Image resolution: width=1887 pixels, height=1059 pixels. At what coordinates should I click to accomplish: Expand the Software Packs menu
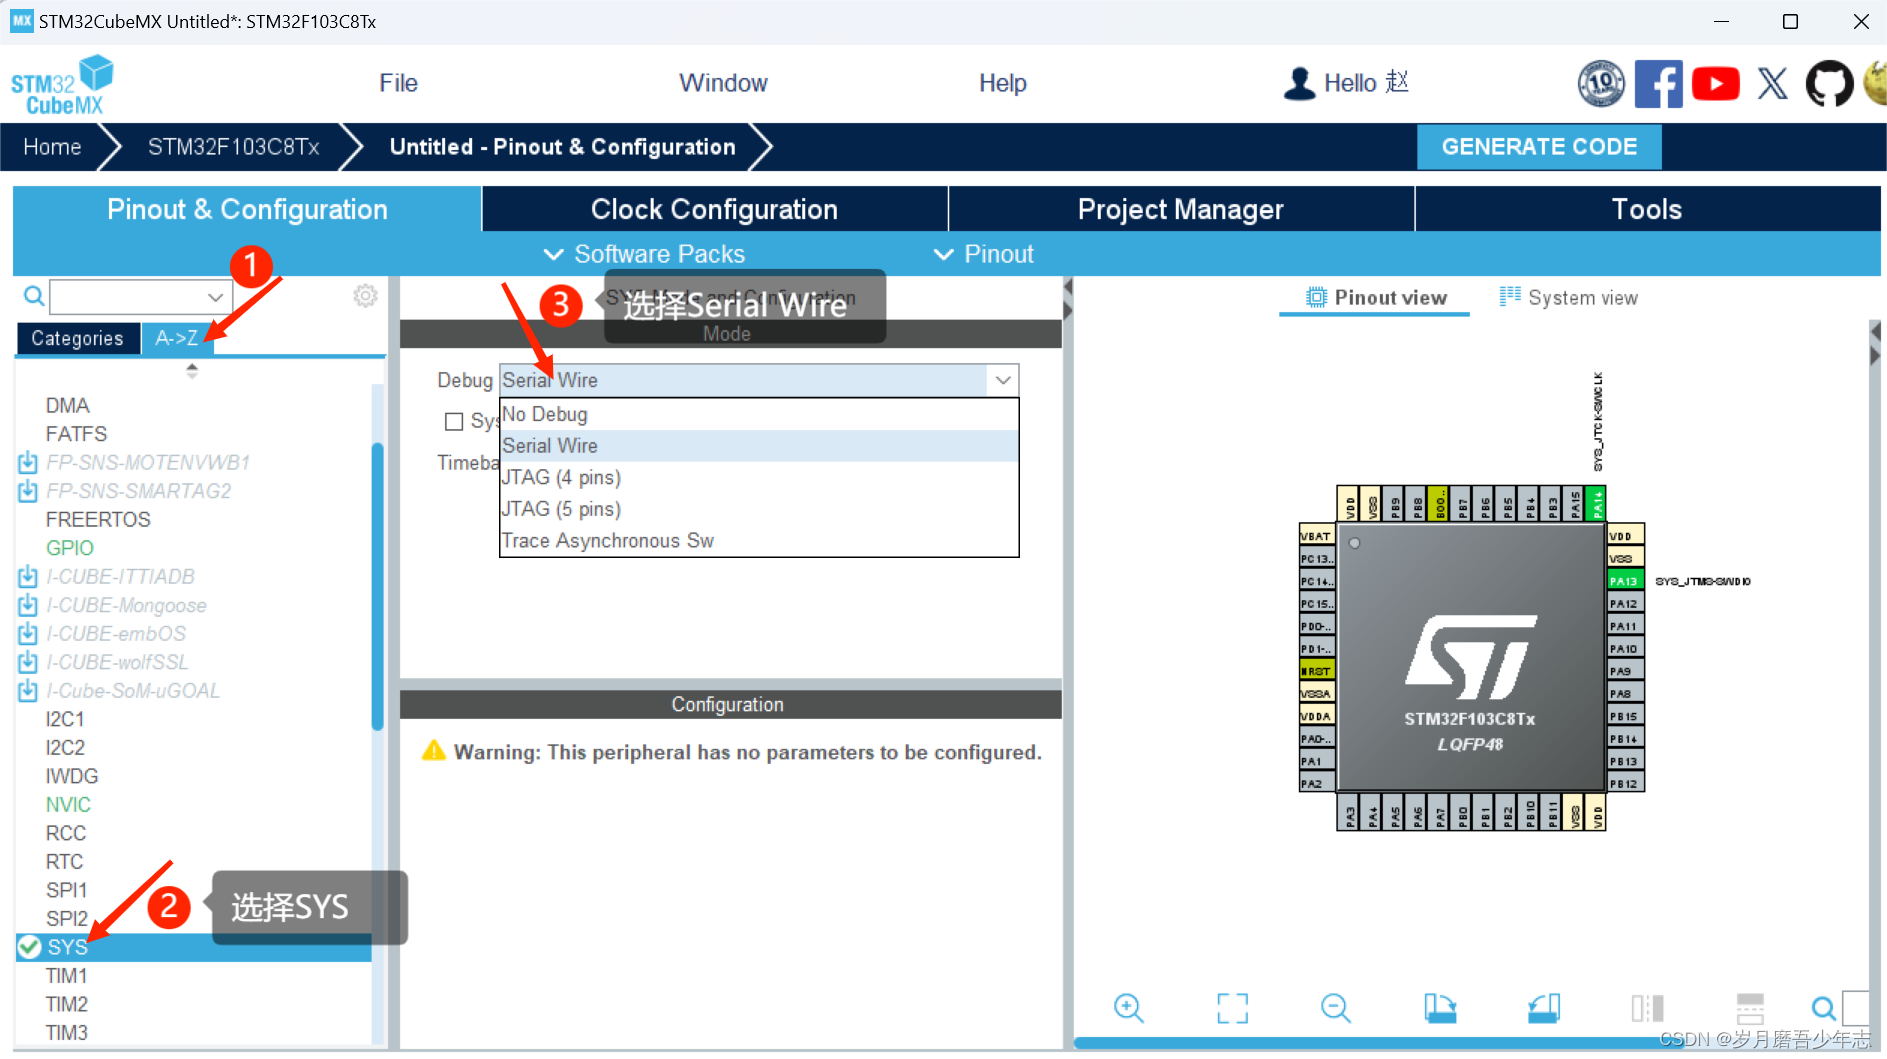(645, 254)
